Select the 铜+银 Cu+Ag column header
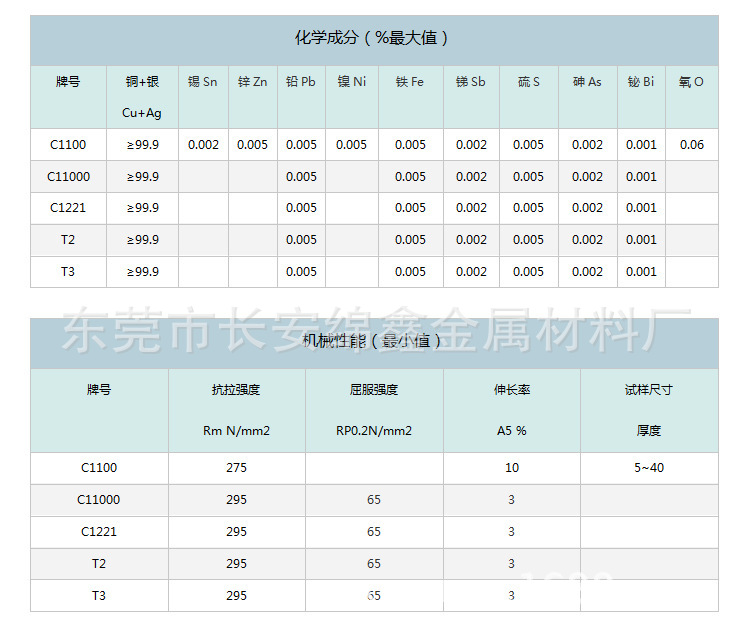Screen dimensions: 750x642 coord(142,97)
